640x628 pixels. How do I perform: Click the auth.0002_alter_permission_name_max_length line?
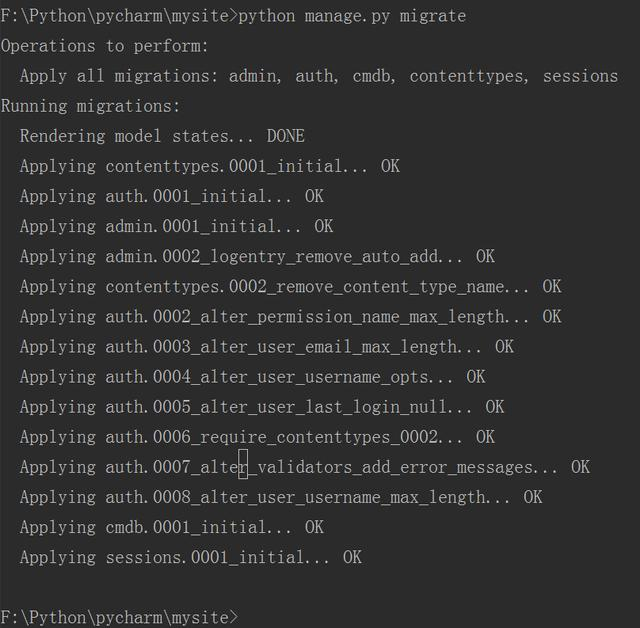(x=291, y=317)
